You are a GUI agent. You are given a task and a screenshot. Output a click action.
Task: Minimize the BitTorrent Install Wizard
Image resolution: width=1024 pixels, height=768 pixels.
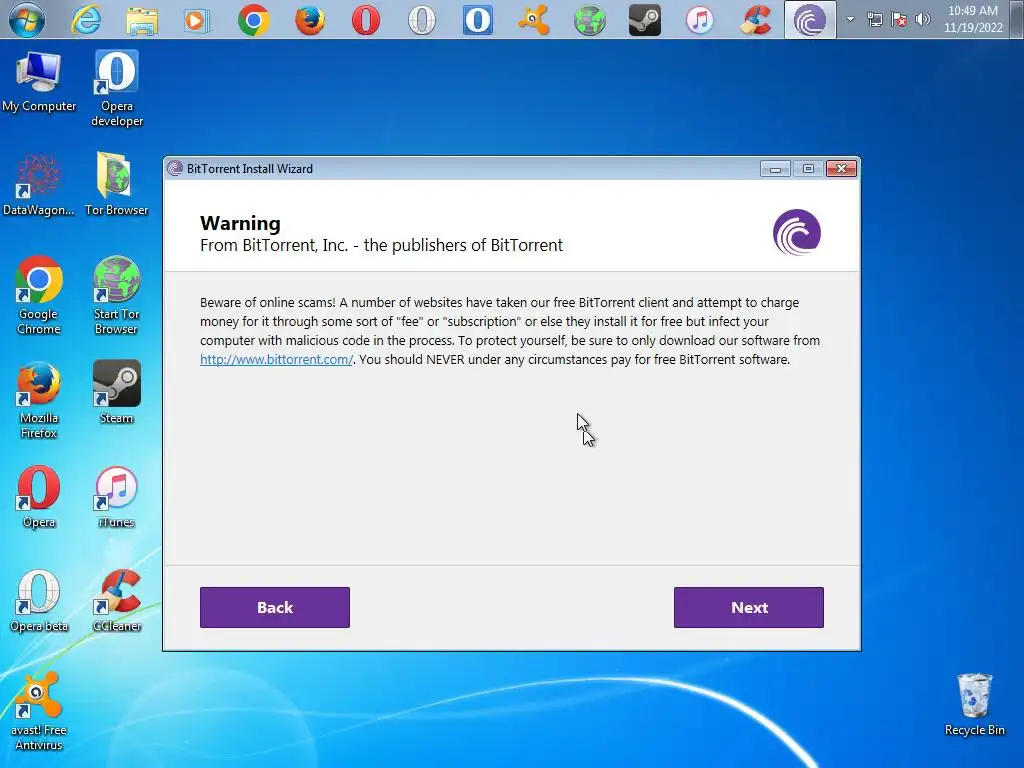tap(775, 169)
